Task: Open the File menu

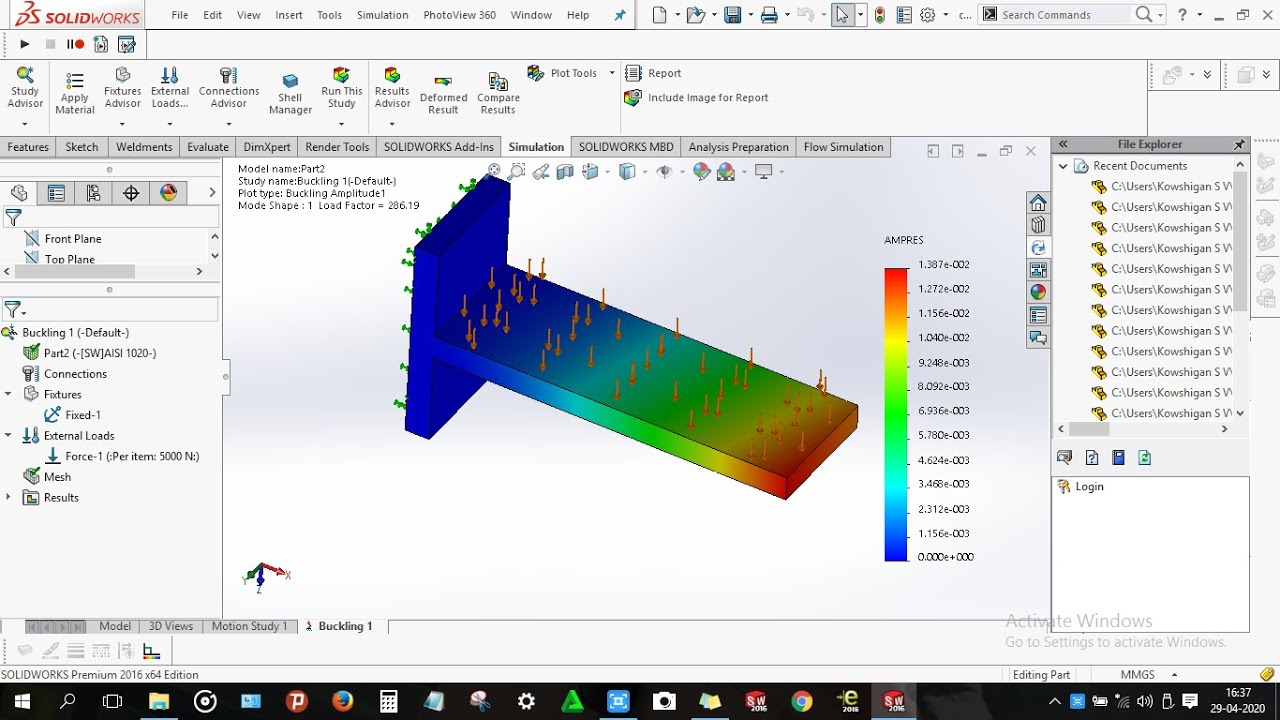Action: pos(180,15)
